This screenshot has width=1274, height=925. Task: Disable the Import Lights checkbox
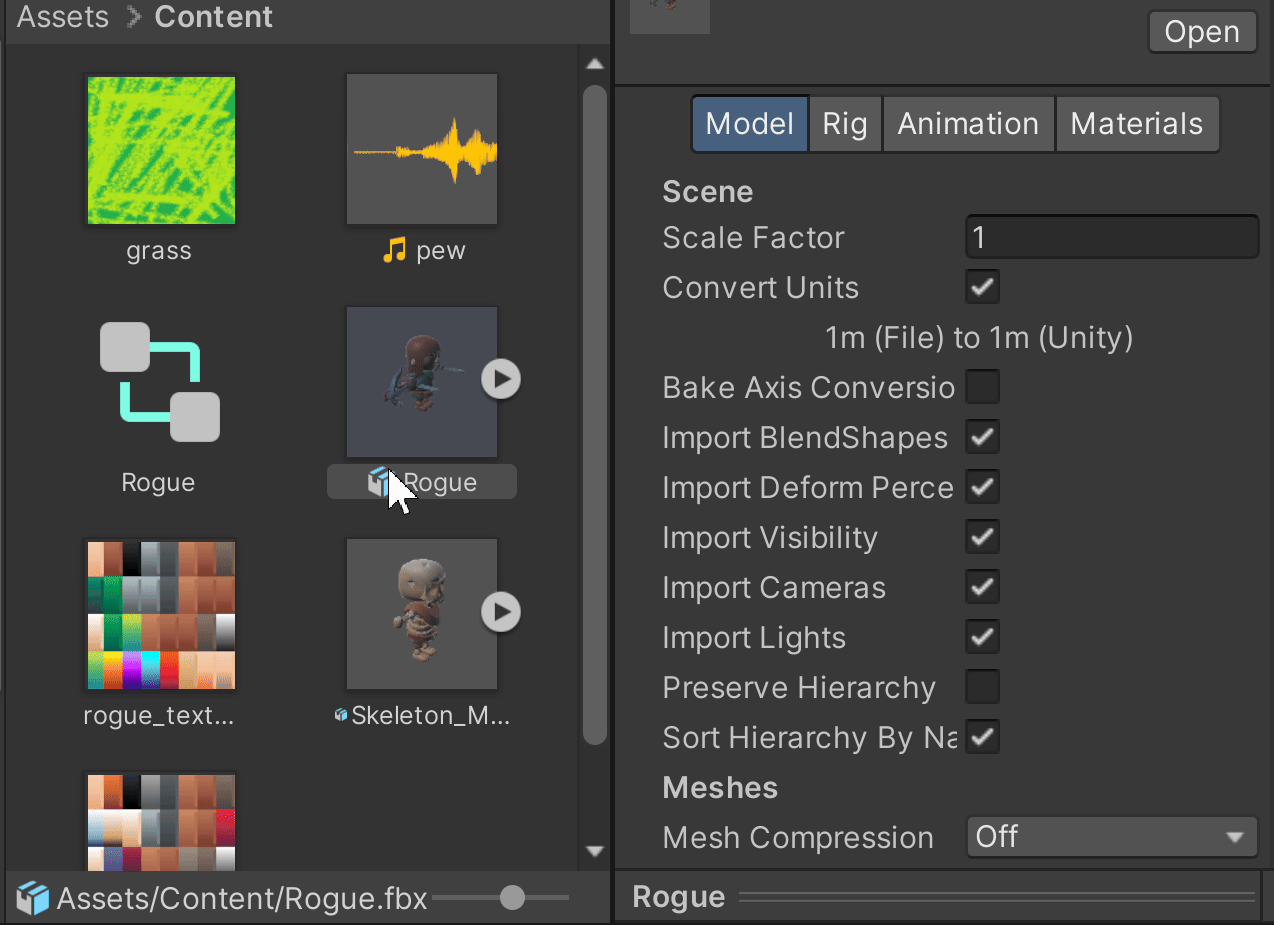click(x=982, y=637)
